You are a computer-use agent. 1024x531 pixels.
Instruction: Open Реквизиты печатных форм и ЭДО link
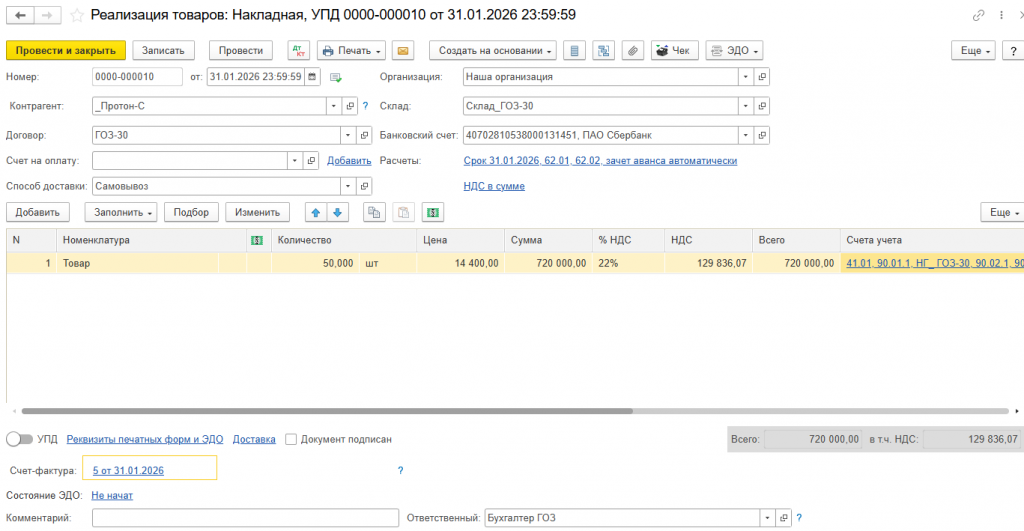click(145, 440)
